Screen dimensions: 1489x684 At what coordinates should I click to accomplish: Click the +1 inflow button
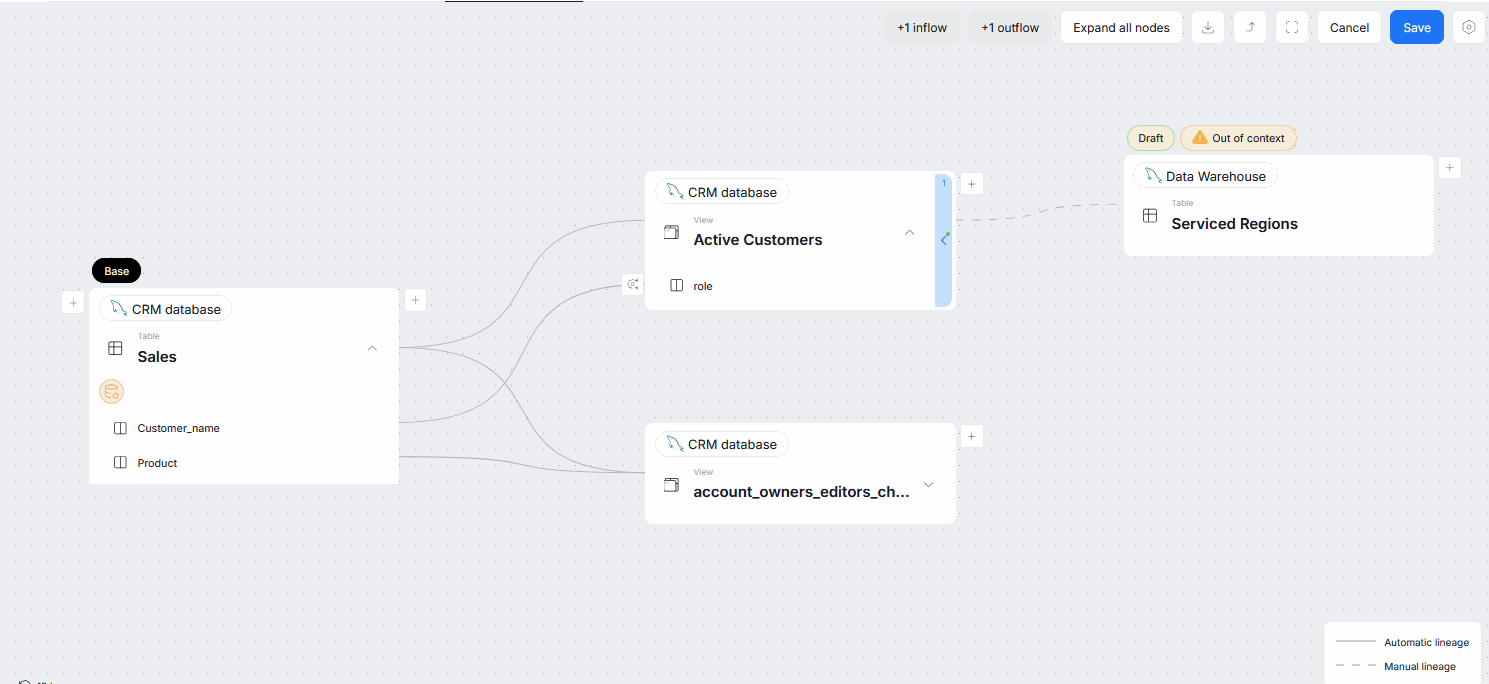[x=921, y=28]
